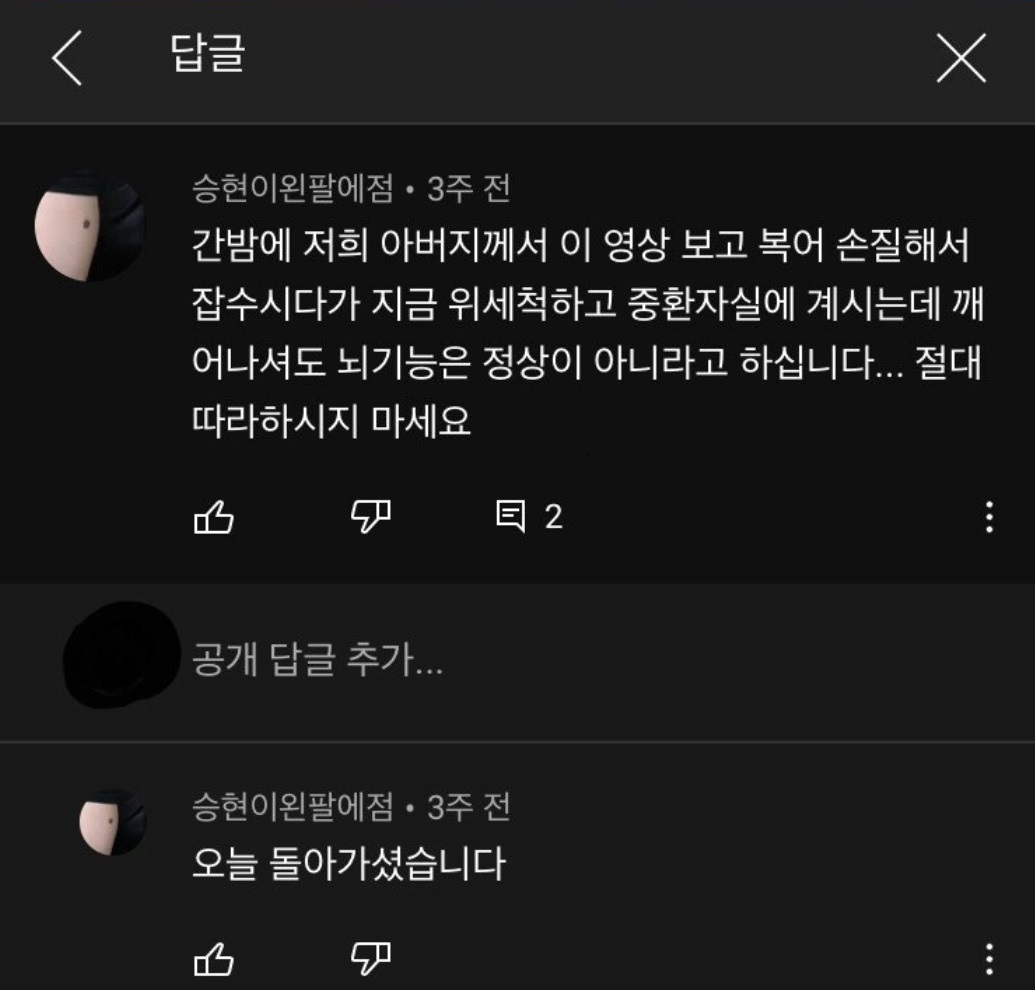Viewport: 1035px width, 990px height.
Task: Dislike the reply 오늘 돌아가셨습니다
Action: [370, 958]
